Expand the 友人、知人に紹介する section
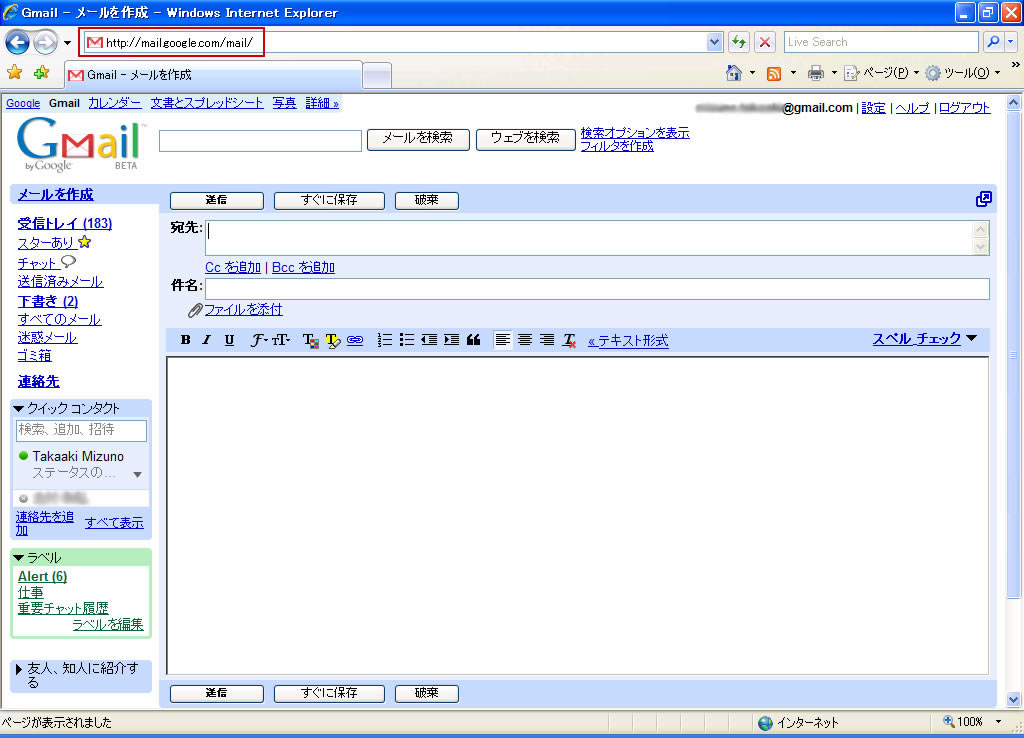The width and height of the screenshot is (1024, 738). [19, 669]
